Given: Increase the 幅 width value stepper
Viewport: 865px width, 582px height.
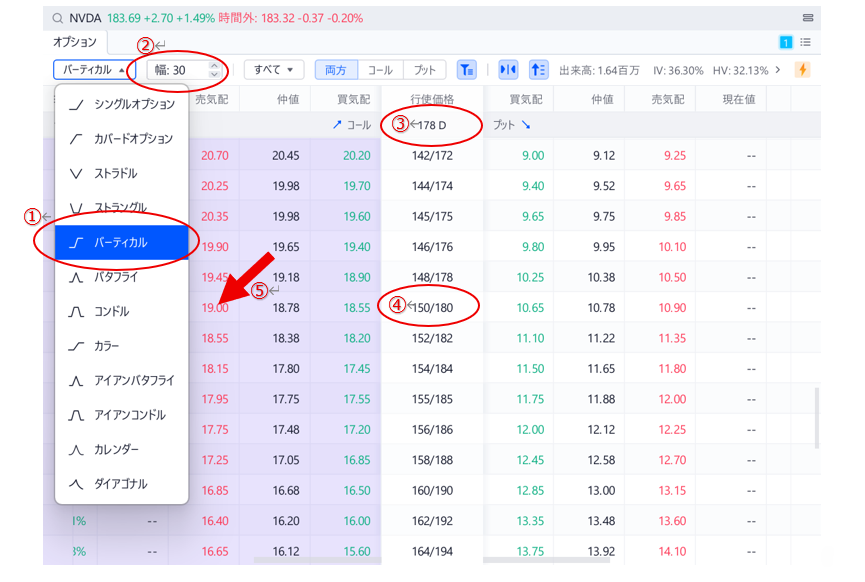Looking at the screenshot, I should [x=213, y=66].
